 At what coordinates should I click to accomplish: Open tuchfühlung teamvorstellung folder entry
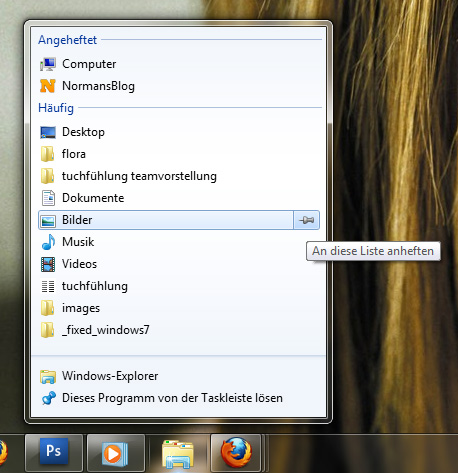pos(179,176)
